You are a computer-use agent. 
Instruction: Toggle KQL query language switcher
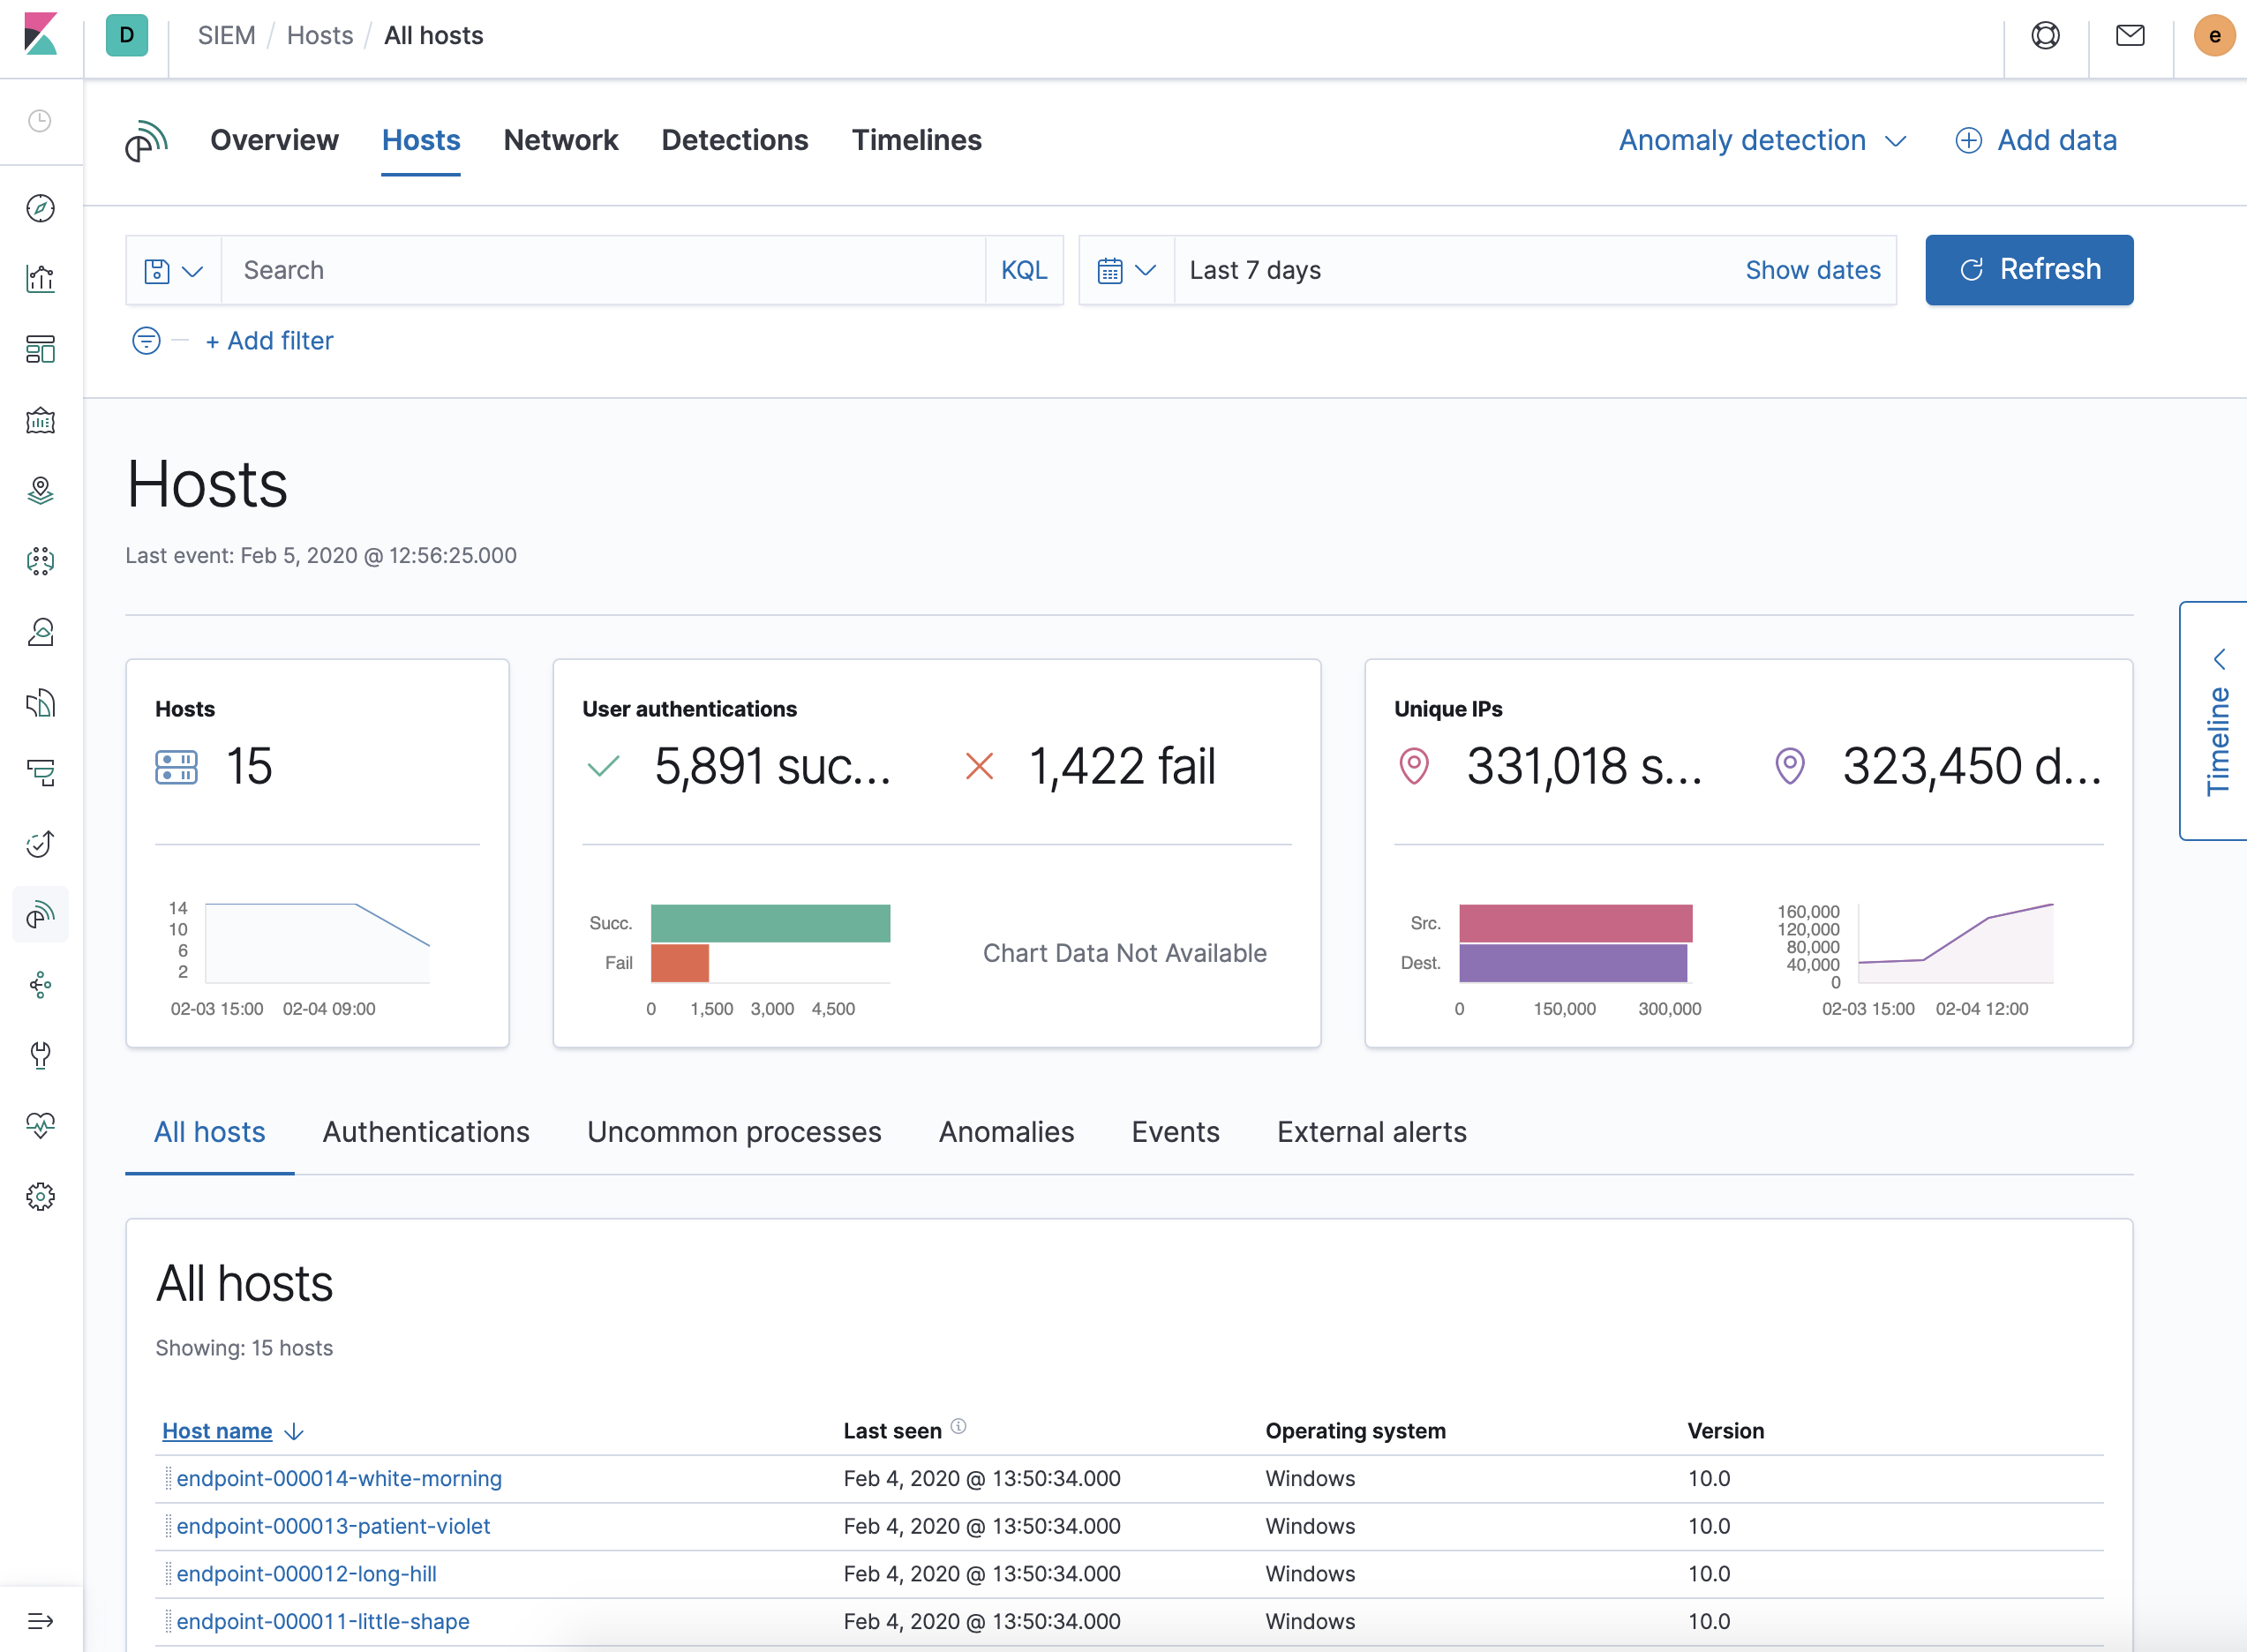1023,270
